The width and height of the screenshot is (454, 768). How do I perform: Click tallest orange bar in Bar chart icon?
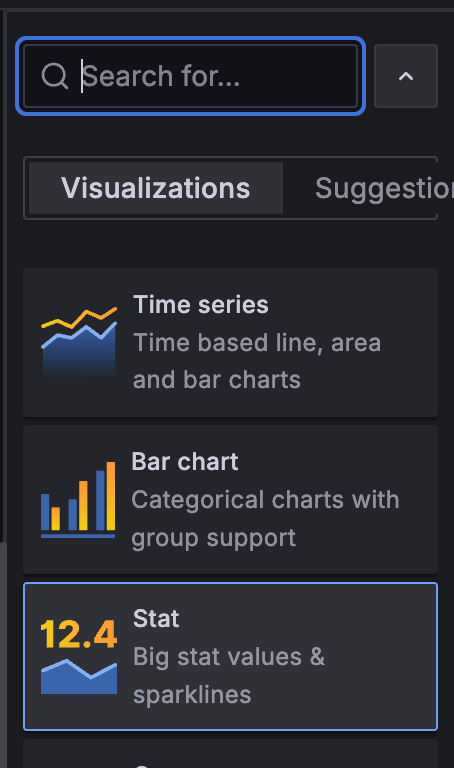pos(111,496)
